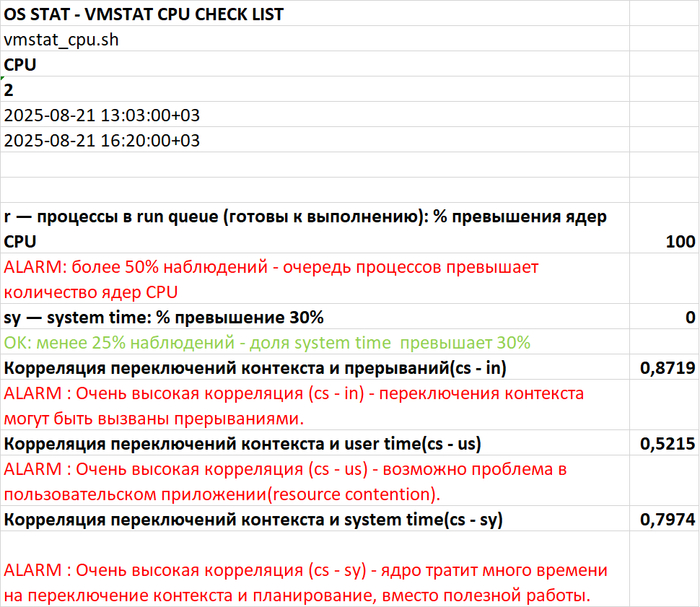Image resolution: width=700 pixels, height=607 pixels.
Task: Select the bold 'CPU' label cell
Action: point(20,64)
